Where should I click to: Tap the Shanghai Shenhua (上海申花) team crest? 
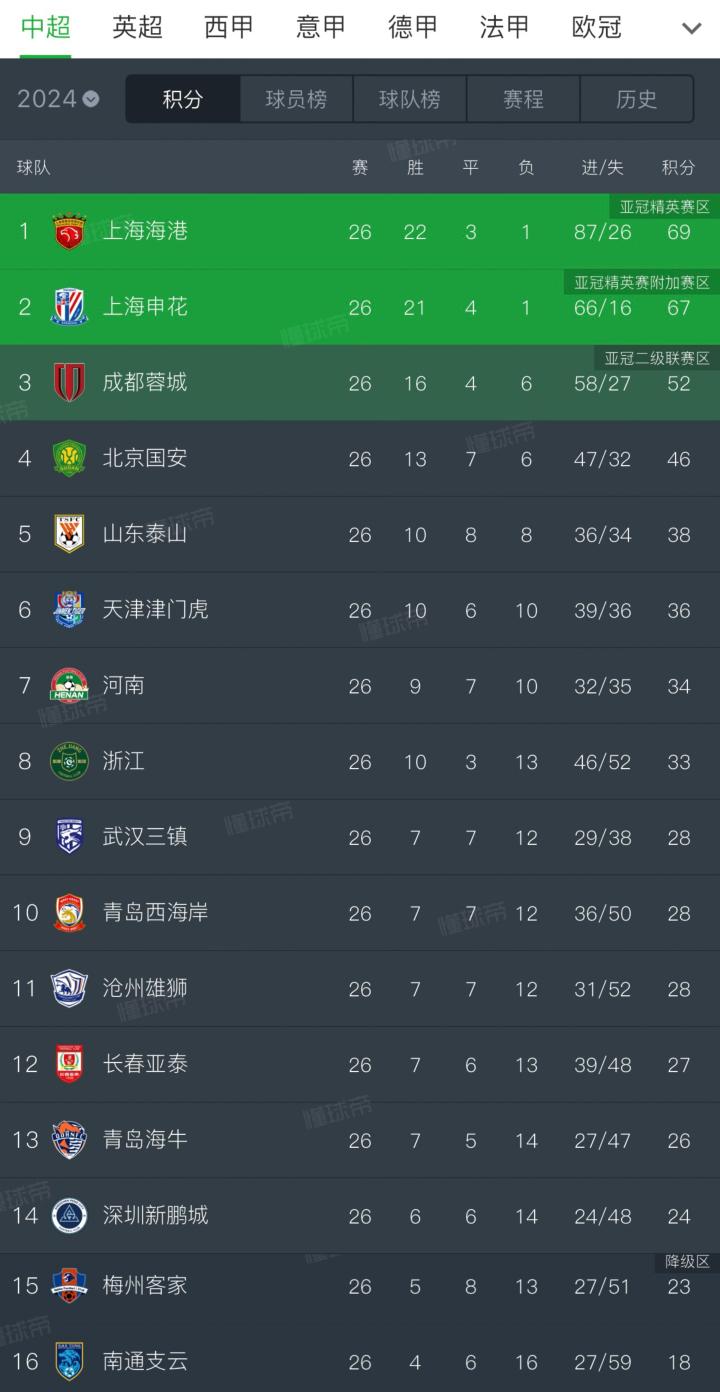coord(69,307)
